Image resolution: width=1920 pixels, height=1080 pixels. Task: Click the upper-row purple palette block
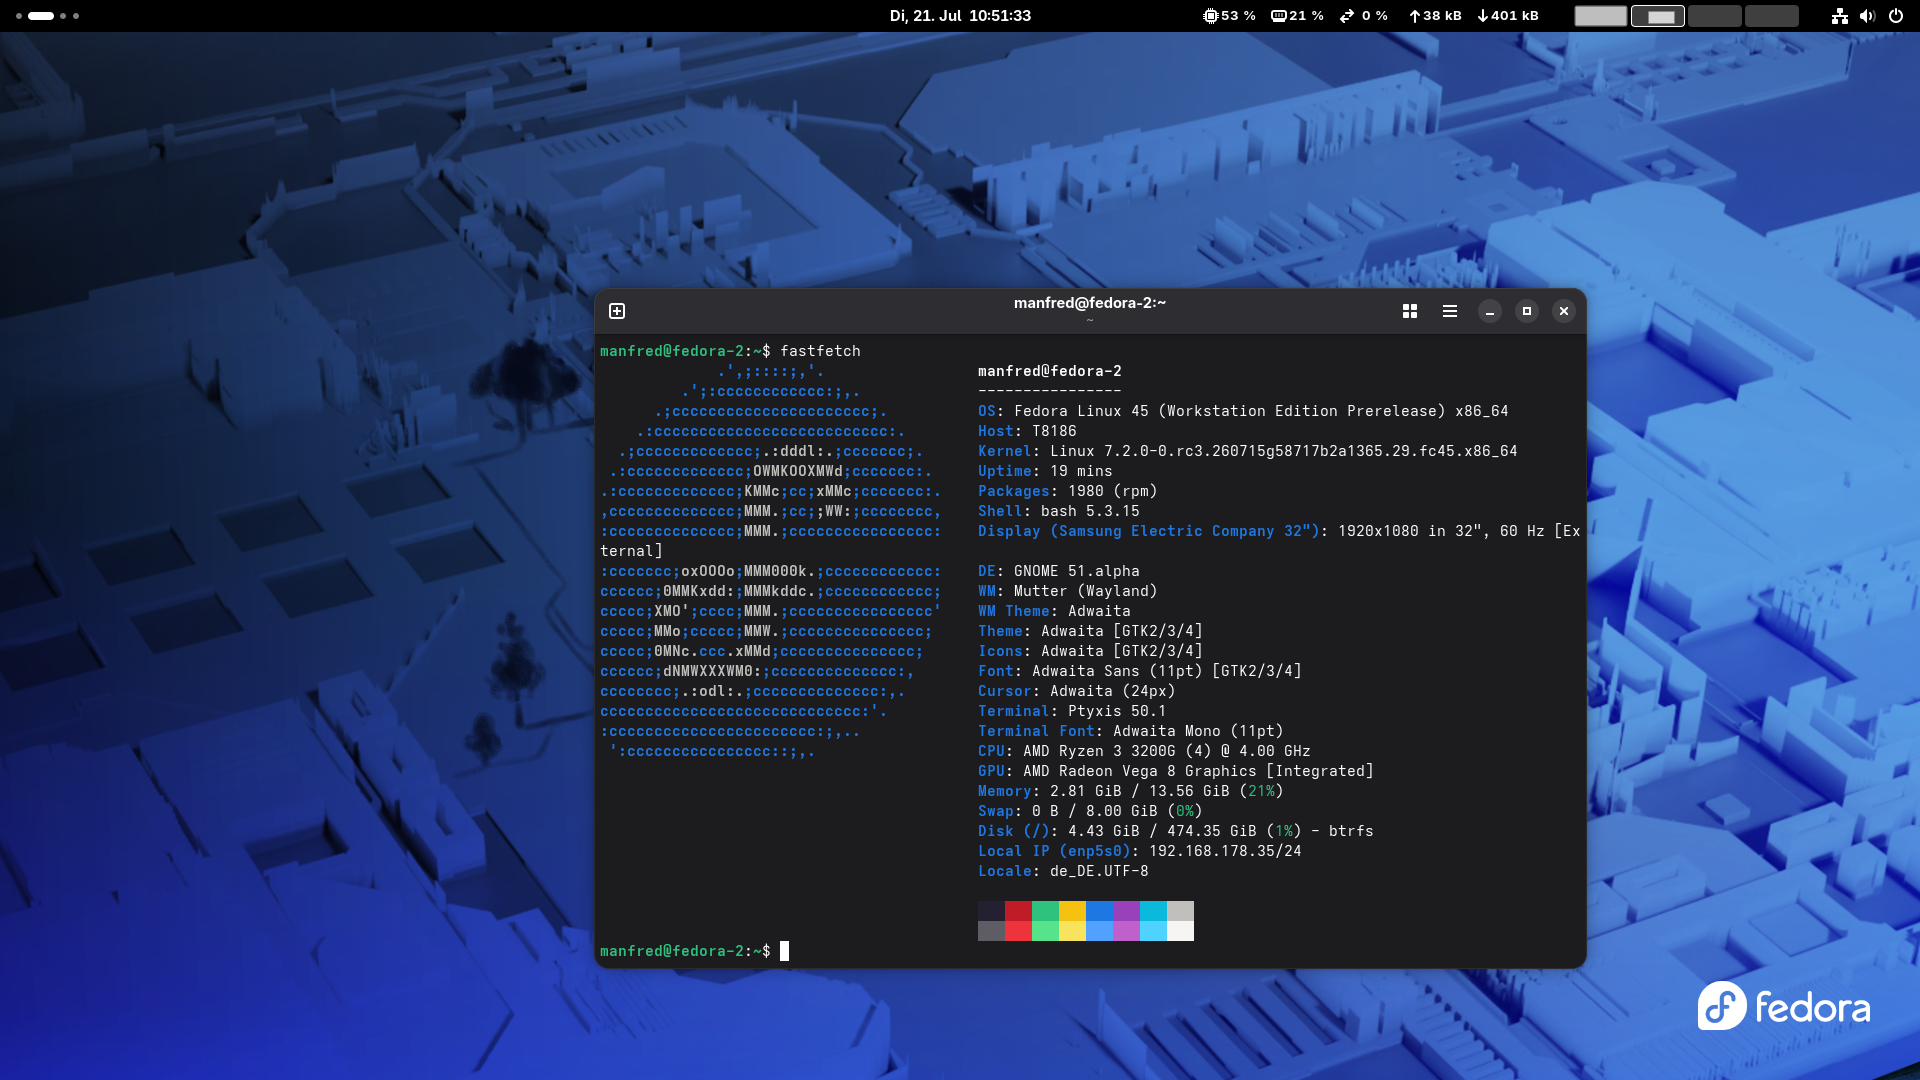click(1126, 911)
